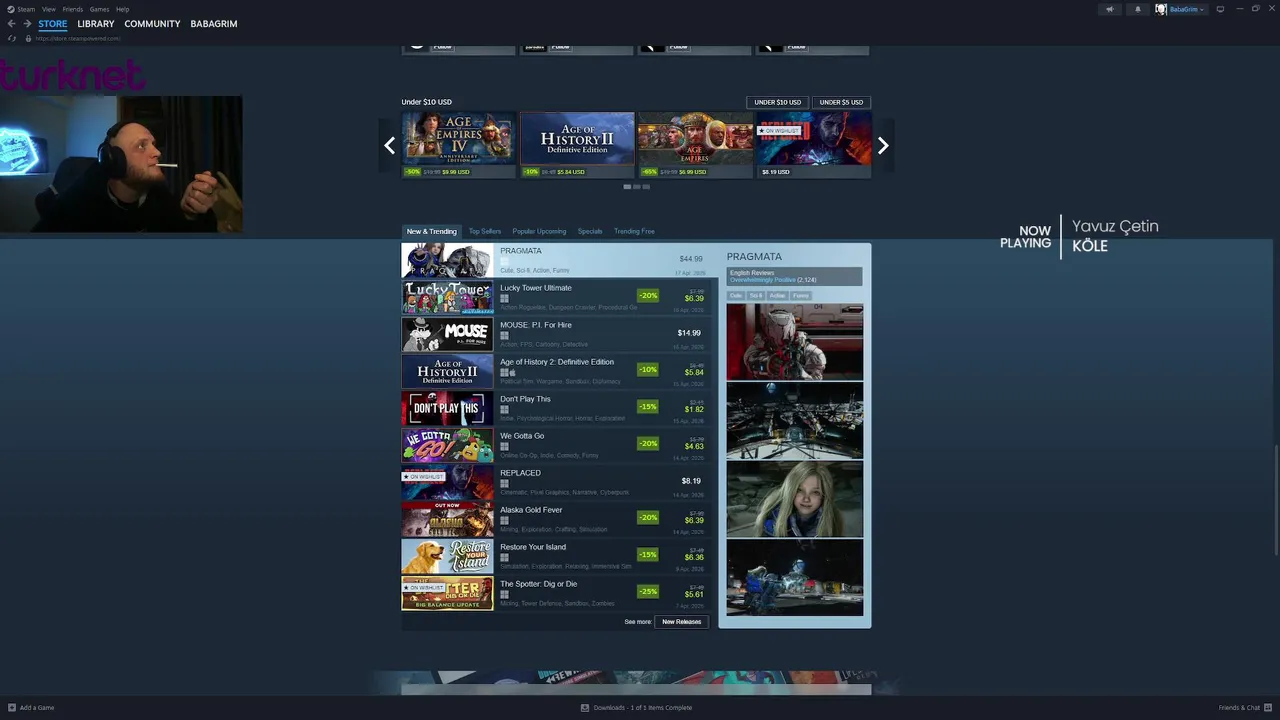Switch to the Specials tab
Viewport: 1280px width, 720px height.
(x=590, y=231)
